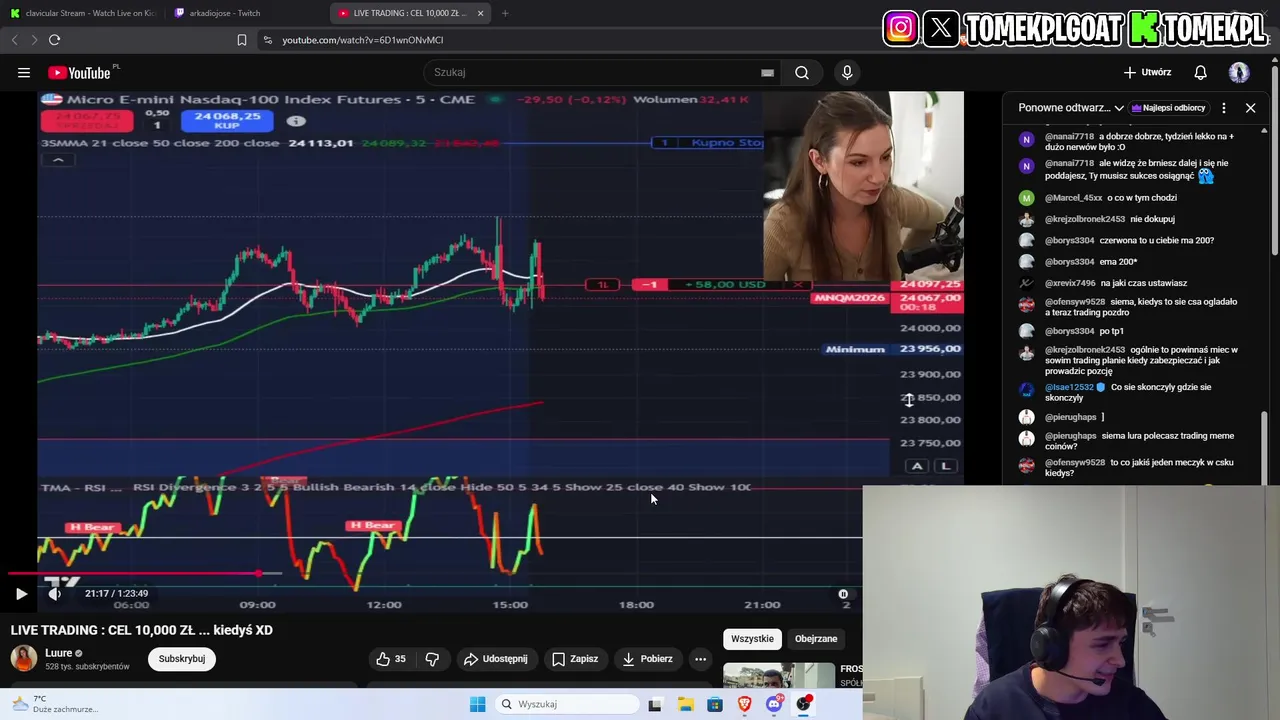Open the OBS app icon on taskbar
Image resolution: width=1280 pixels, height=720 pixels.
tap(804, 704)
